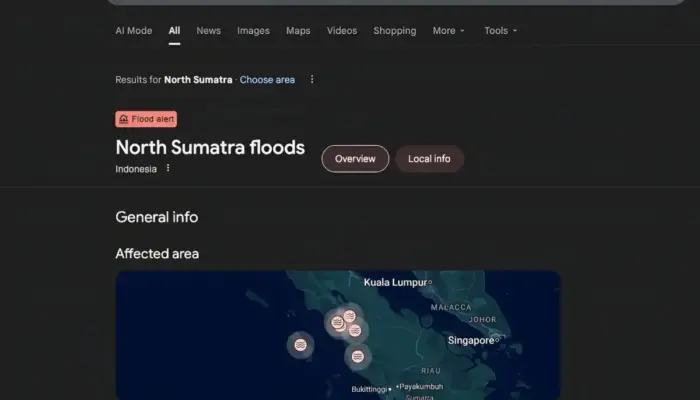Switch to the Images tab

click(x=253, y=31)
